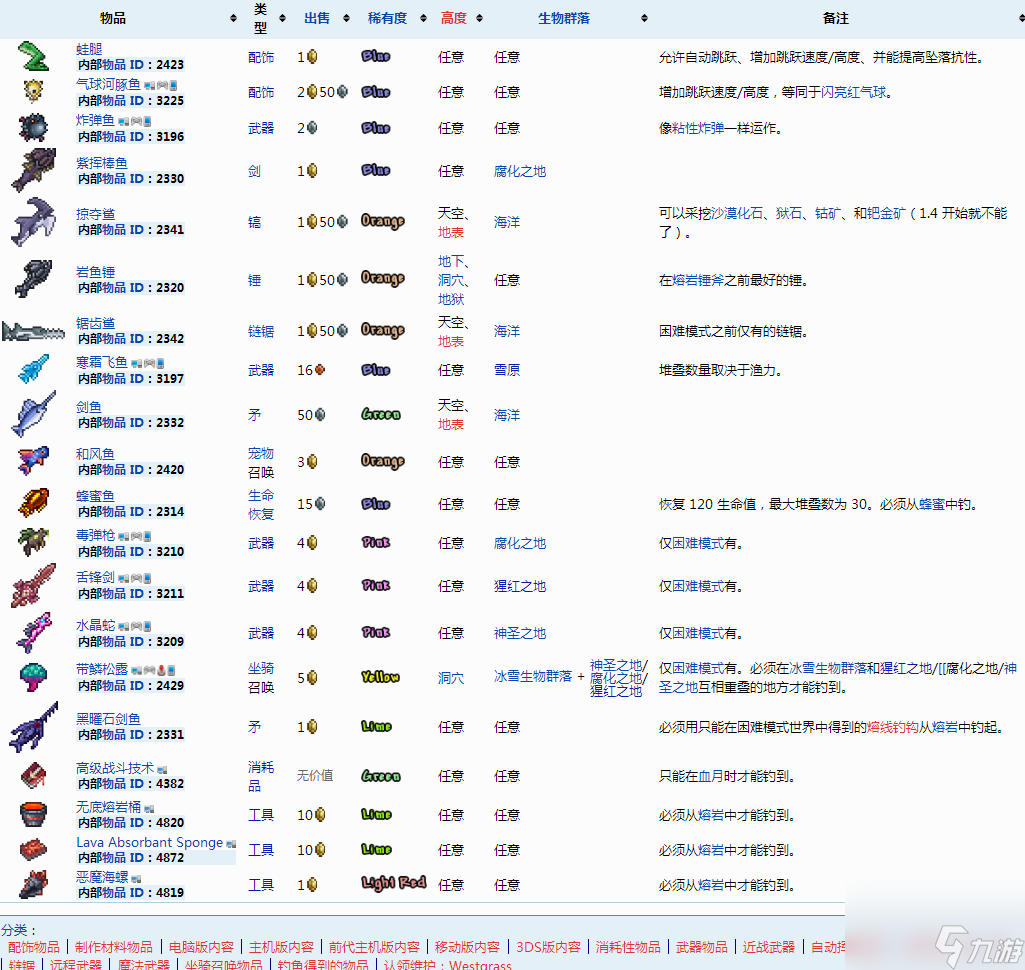Click the Demon Conch (恶魔海螺) item icon
Image resolution: width=1025 pixels, height=970 pixels.
click(x=33, y=884)
